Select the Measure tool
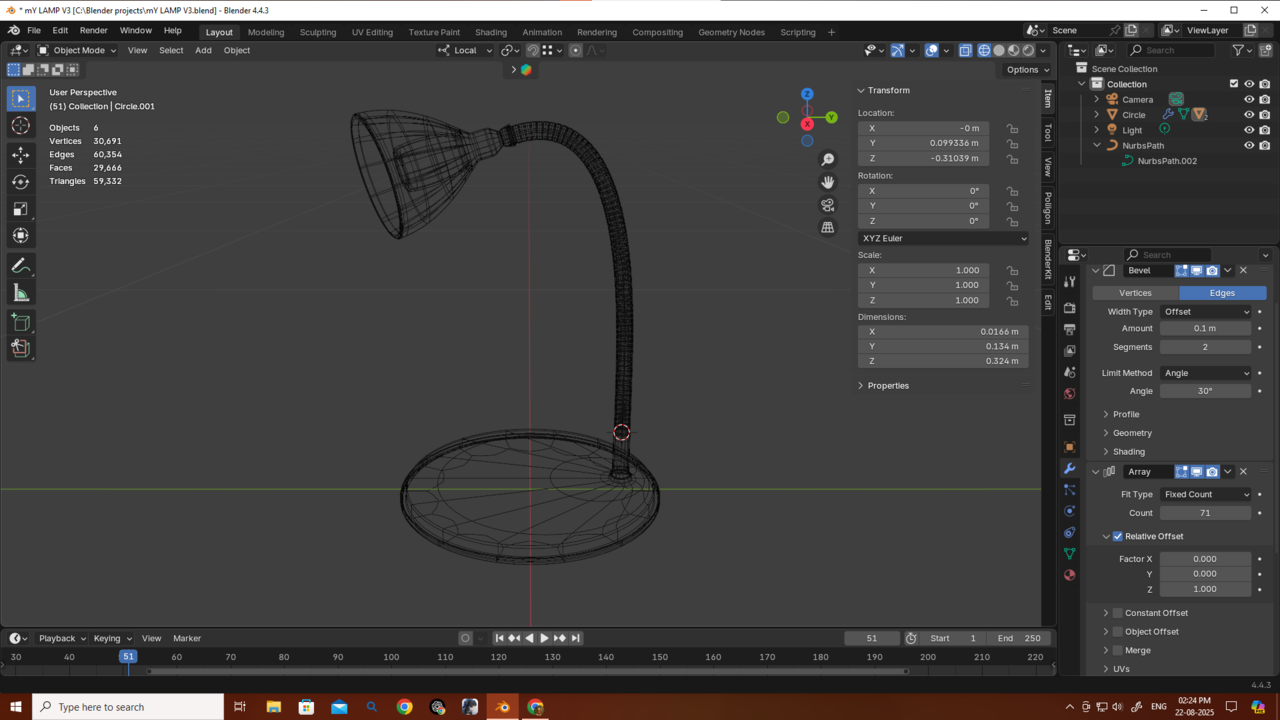 [x=21, y=293]
